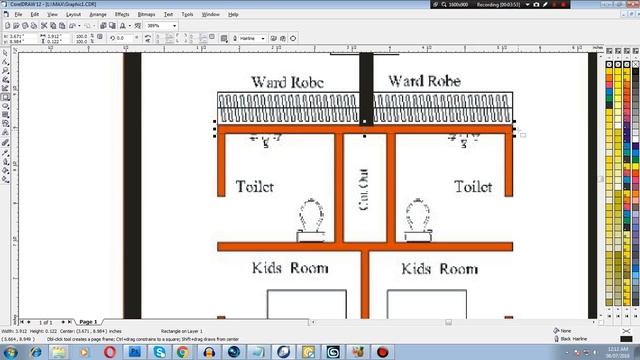
Task: Open Windows Start button
Action: 11,352
